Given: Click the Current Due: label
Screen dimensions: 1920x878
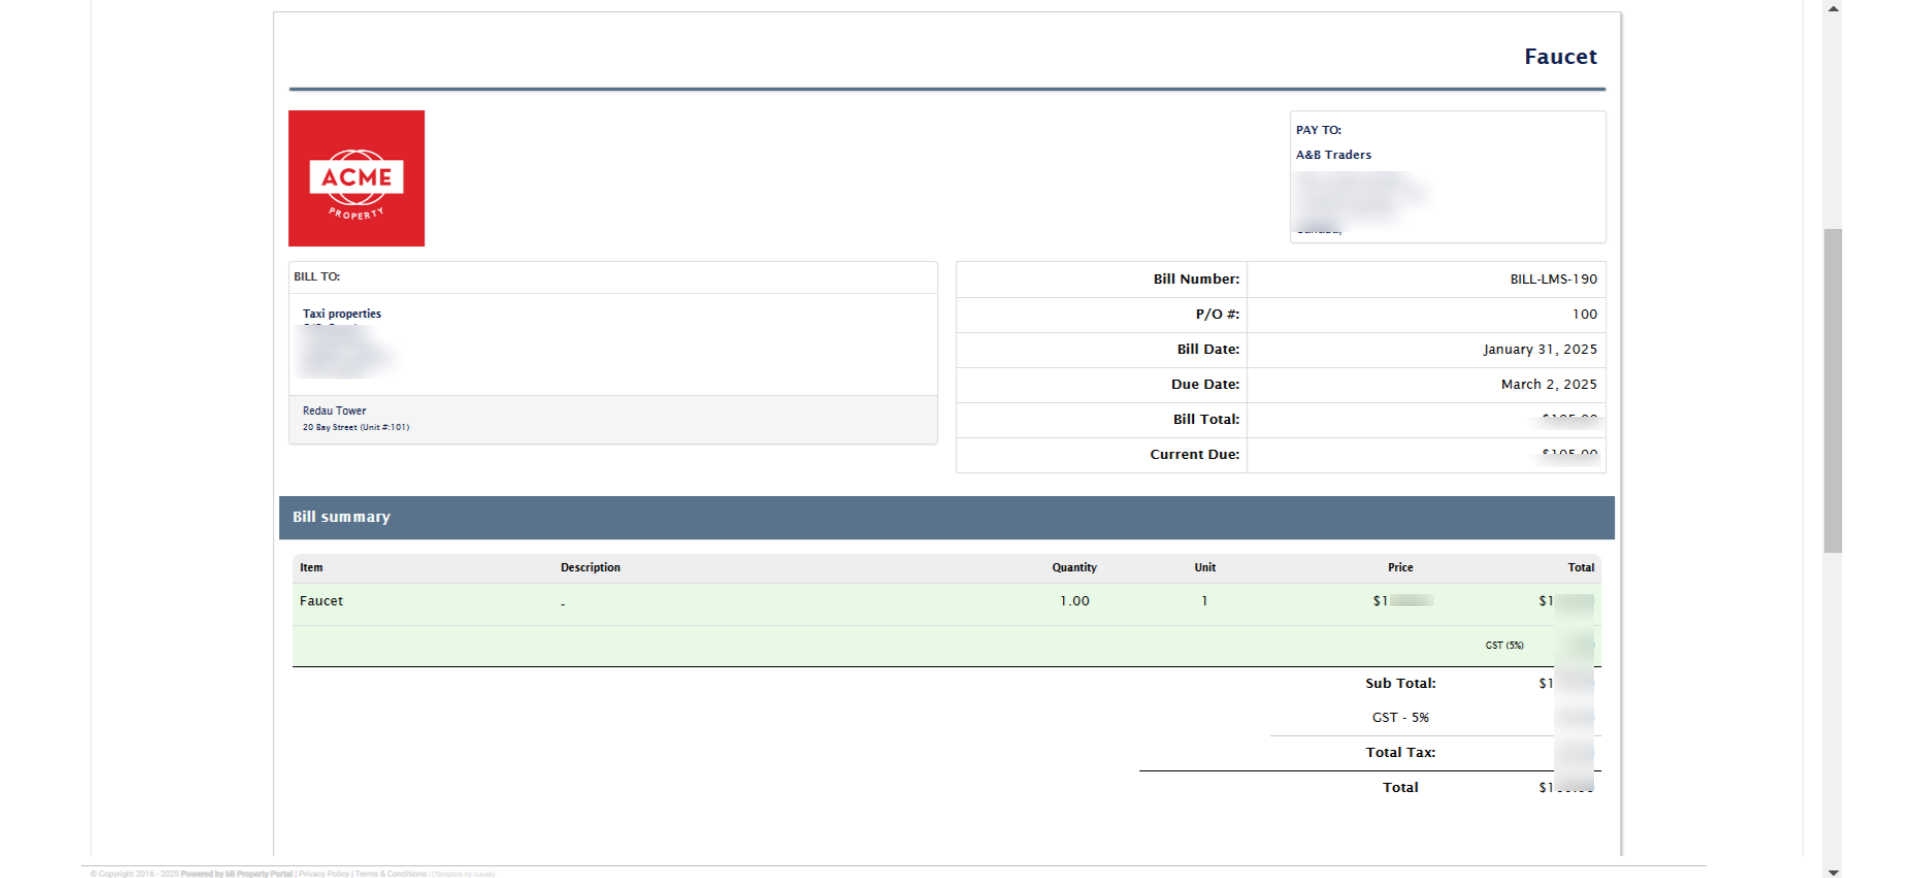Looking at the screenshot, I should [1194, 454].
